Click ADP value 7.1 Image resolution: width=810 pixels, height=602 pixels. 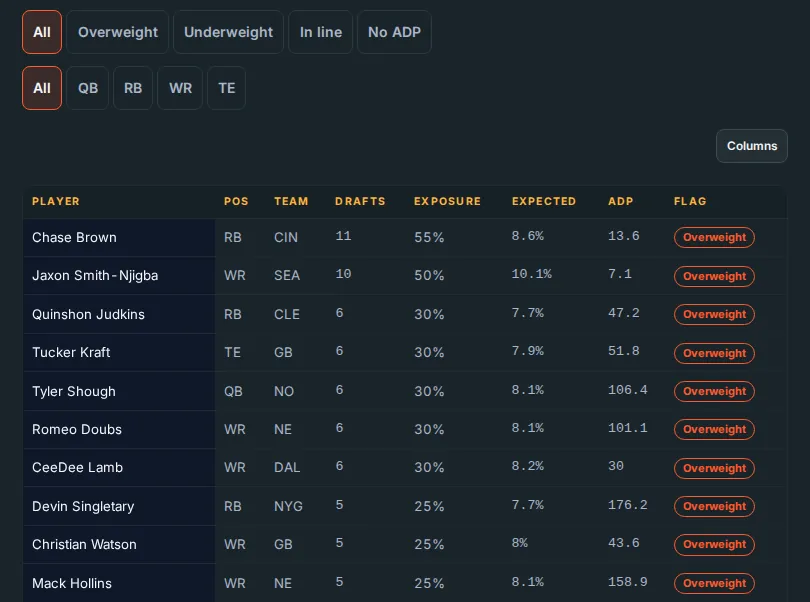tap(619, 274)
